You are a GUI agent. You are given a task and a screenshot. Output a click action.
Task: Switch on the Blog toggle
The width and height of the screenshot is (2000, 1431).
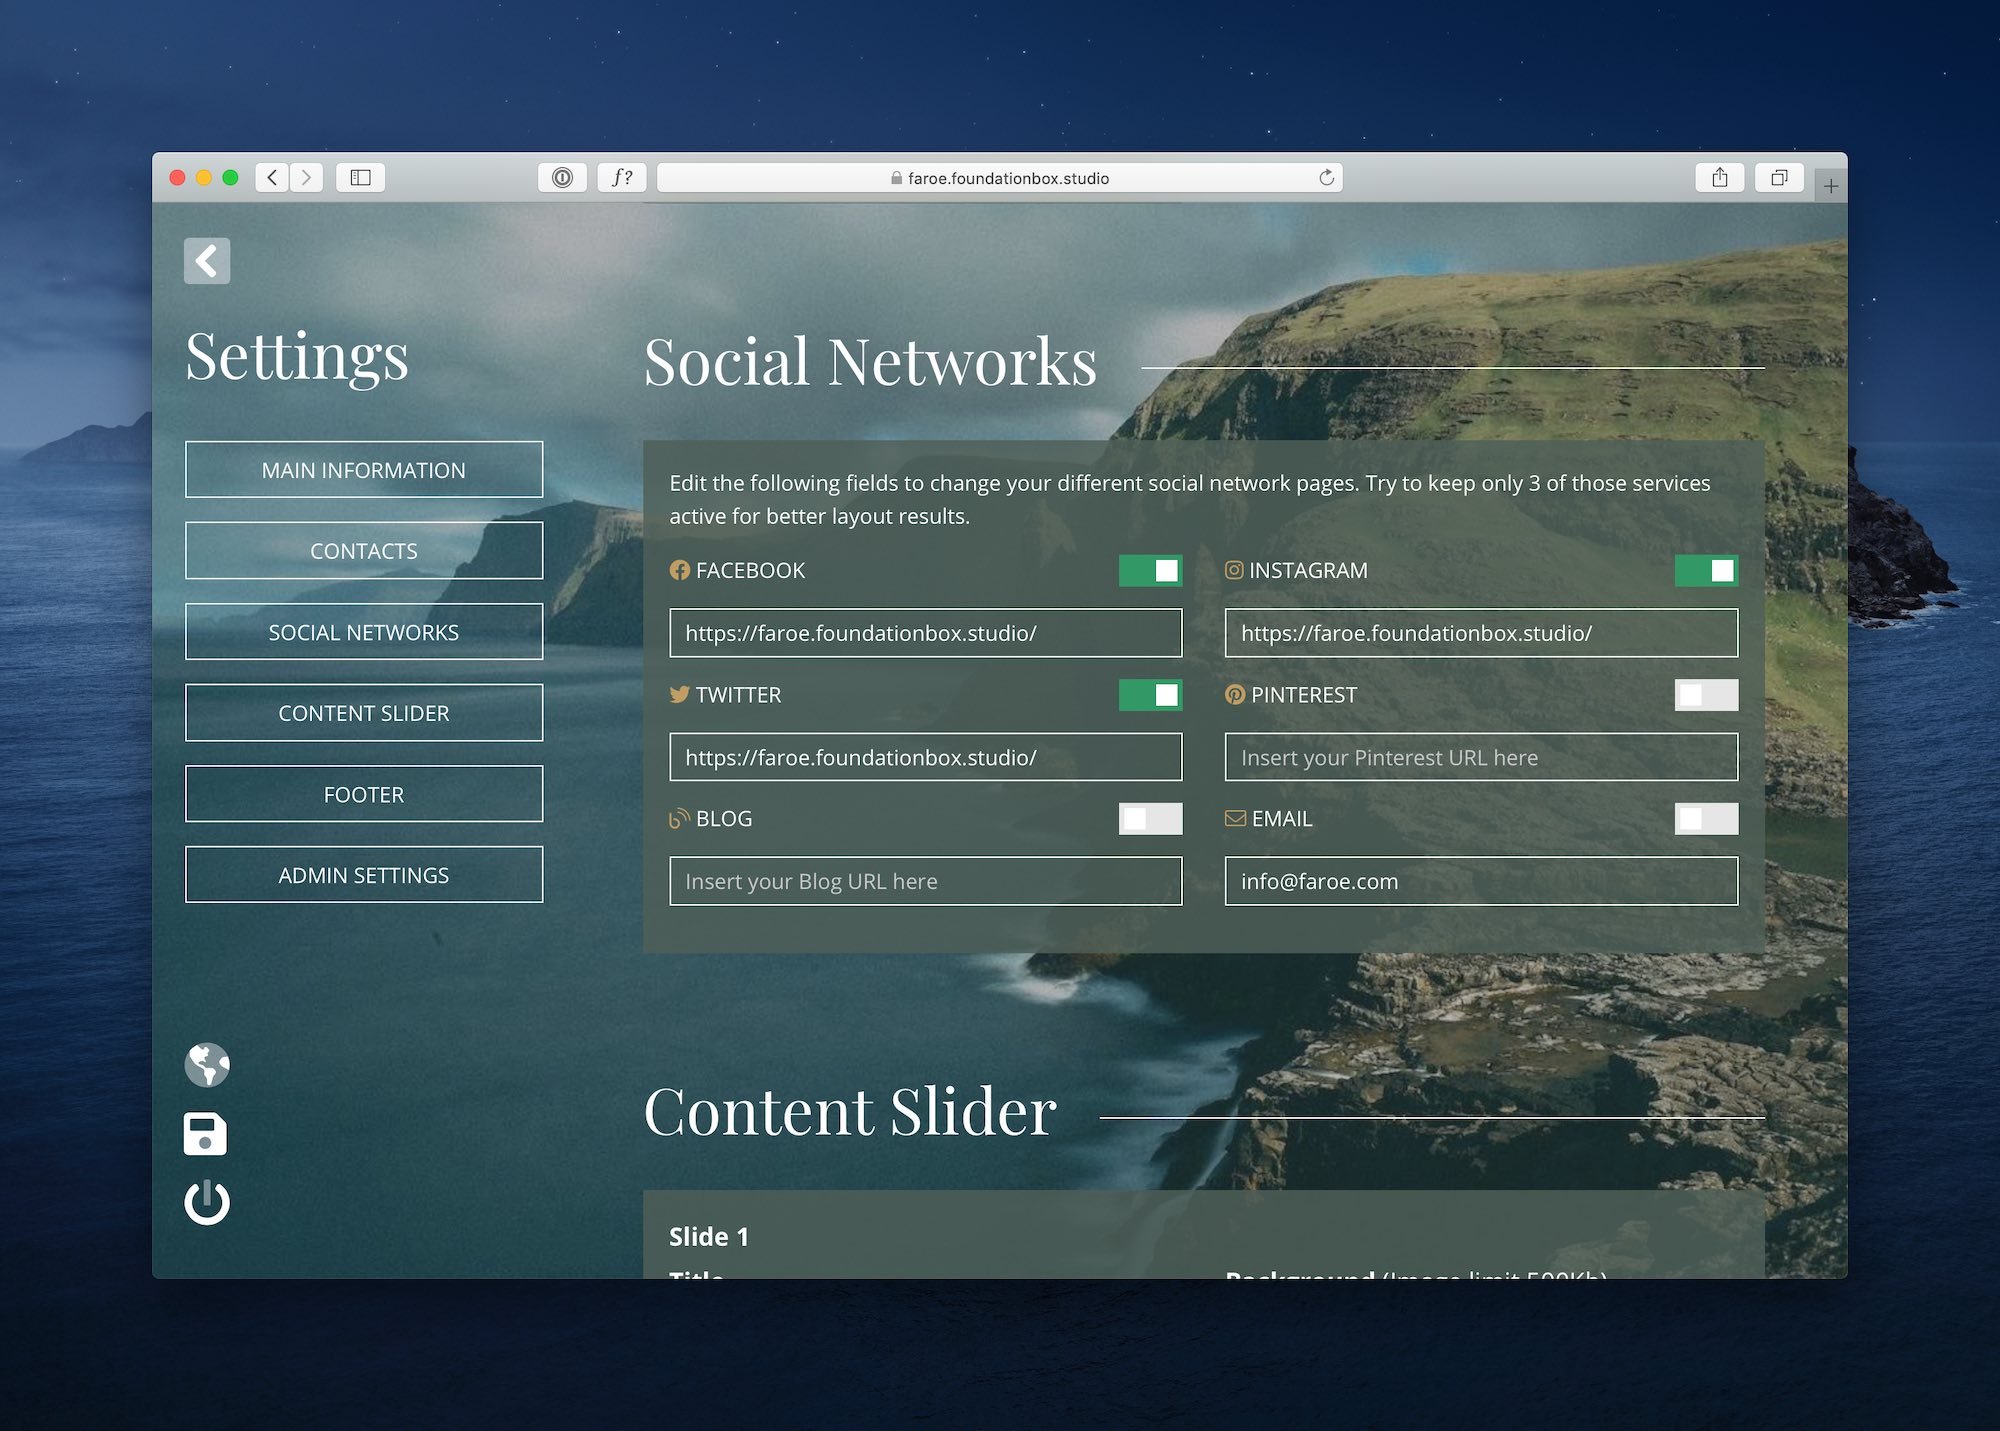click(1150, 819)
